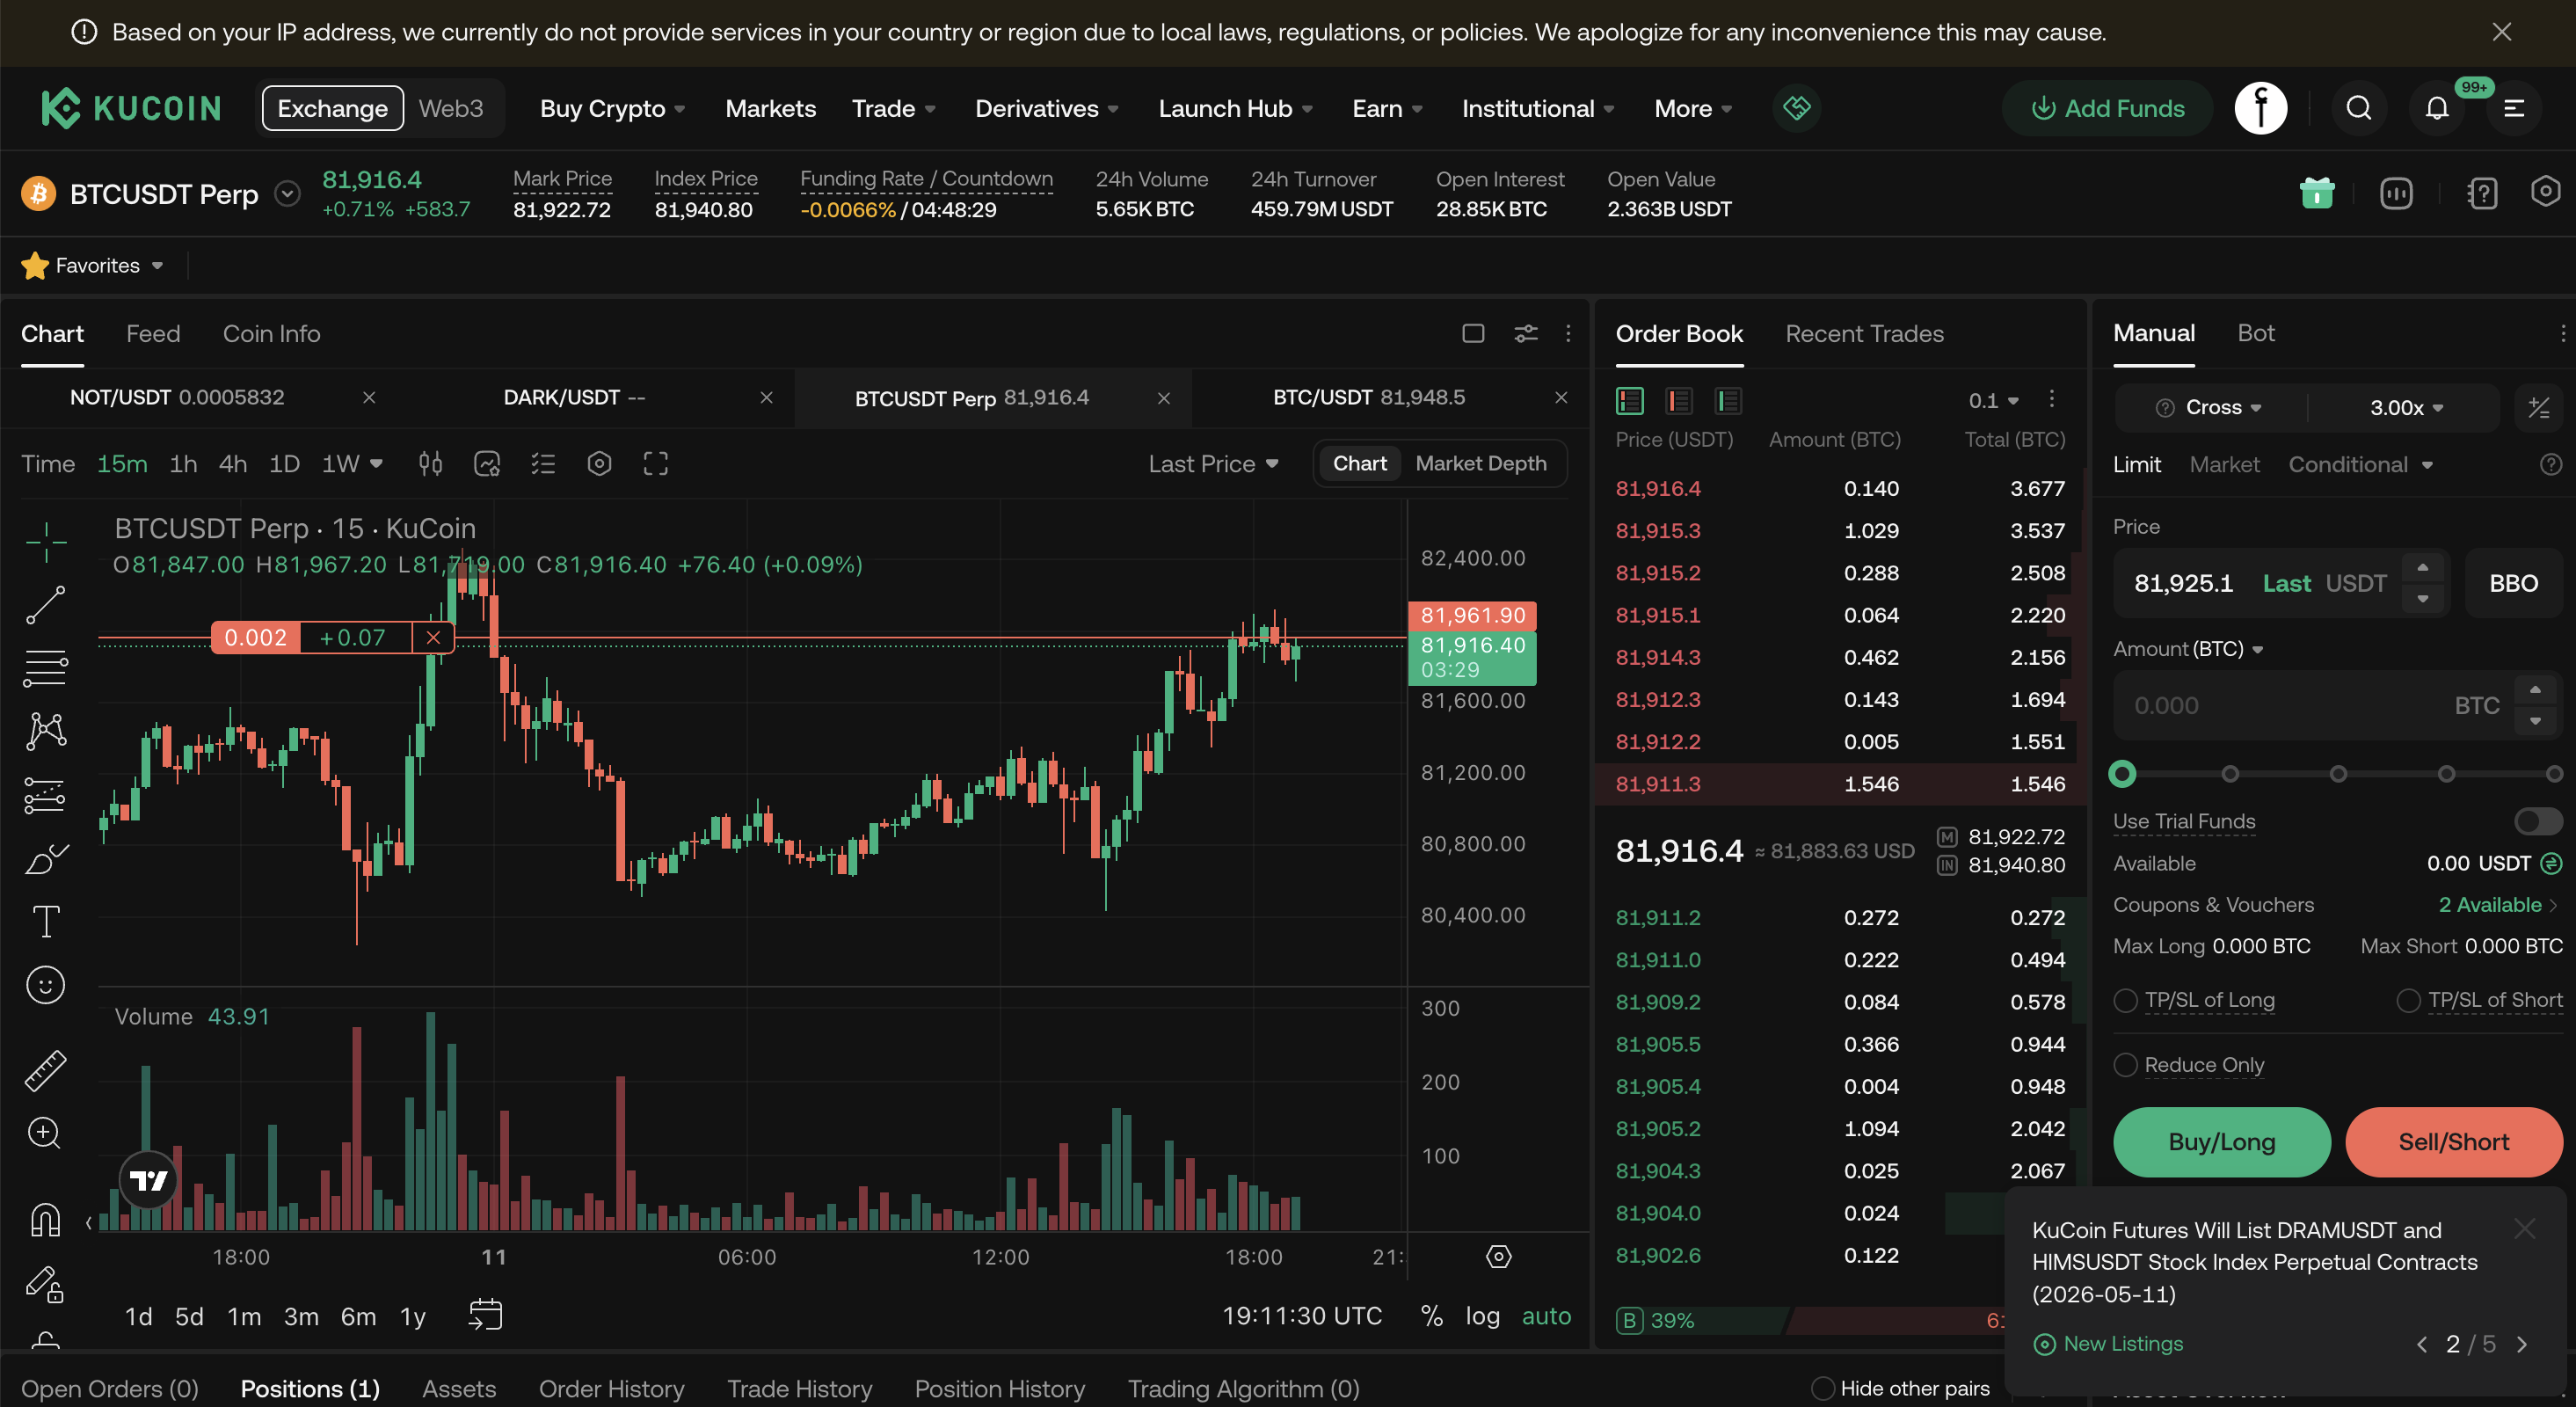
Task: Select the Market order tab
Action: 2224,464
